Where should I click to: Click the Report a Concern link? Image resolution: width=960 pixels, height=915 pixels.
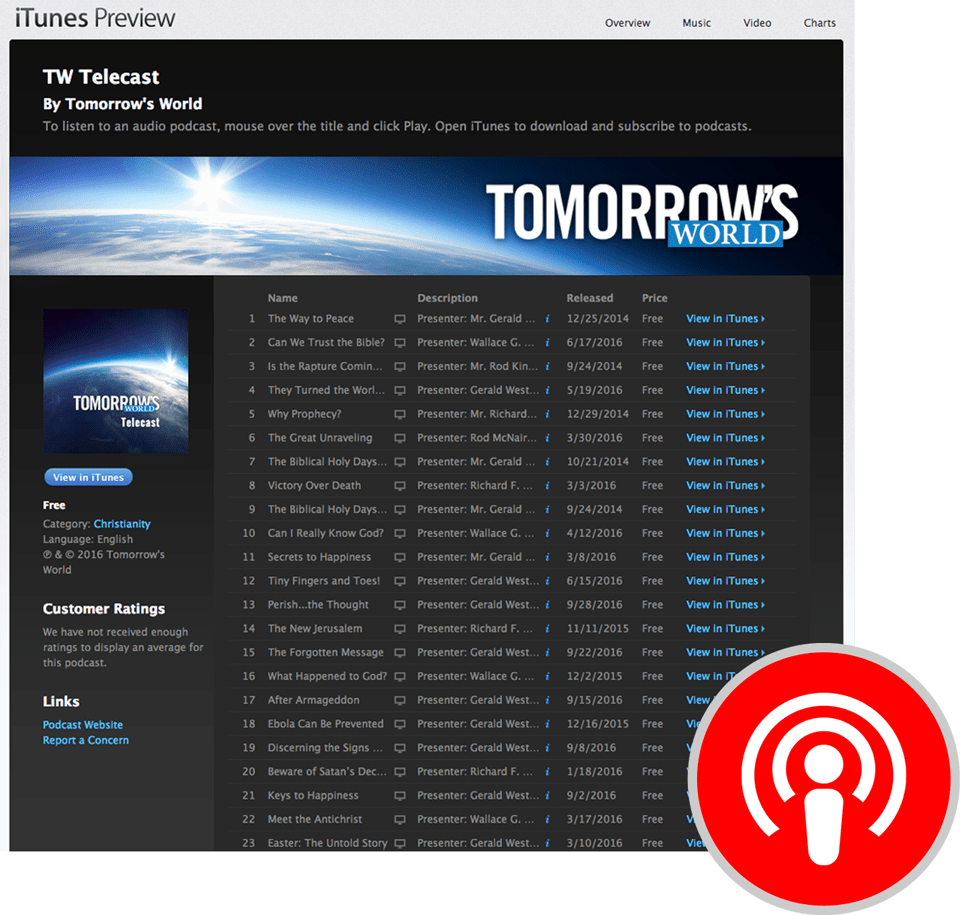pyautogui.click(x=86, y=740)
